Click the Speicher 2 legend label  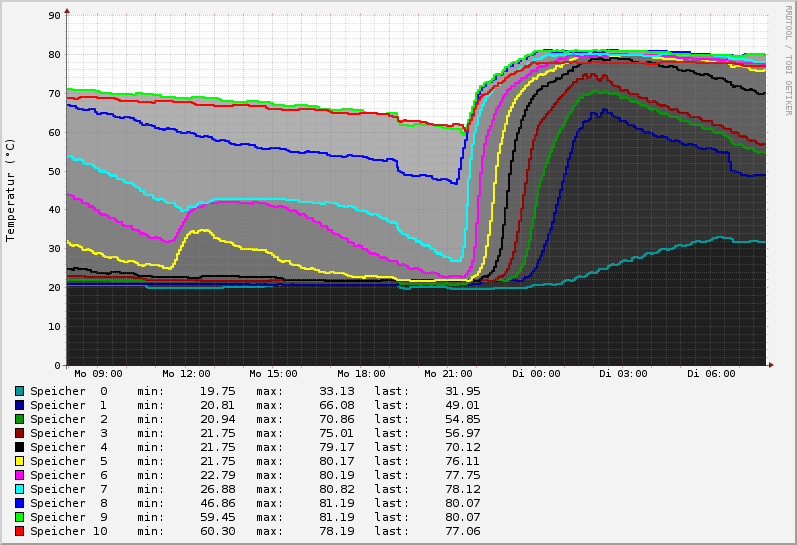(68, 419)
